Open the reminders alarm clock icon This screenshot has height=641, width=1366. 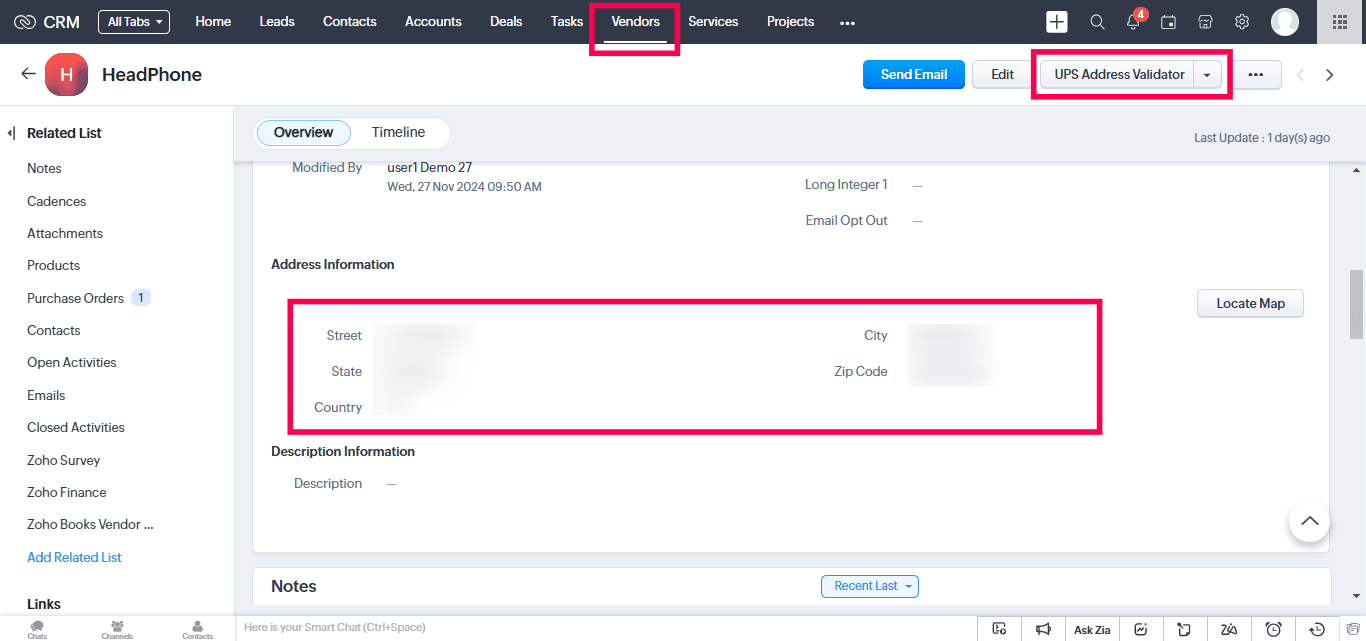(1273, 629)
